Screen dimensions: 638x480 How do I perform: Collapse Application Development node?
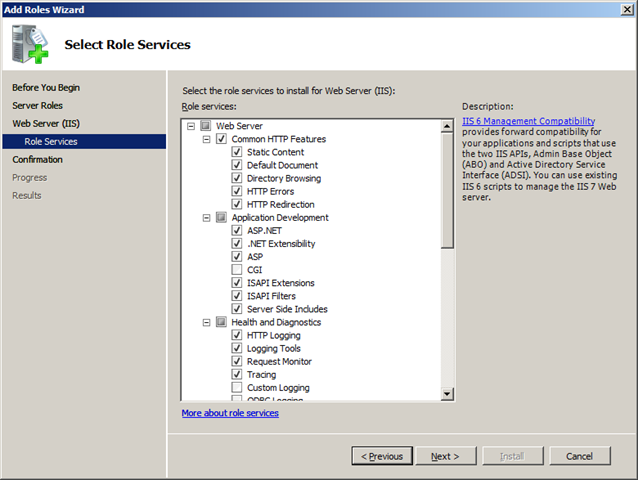tap(206, 218)
